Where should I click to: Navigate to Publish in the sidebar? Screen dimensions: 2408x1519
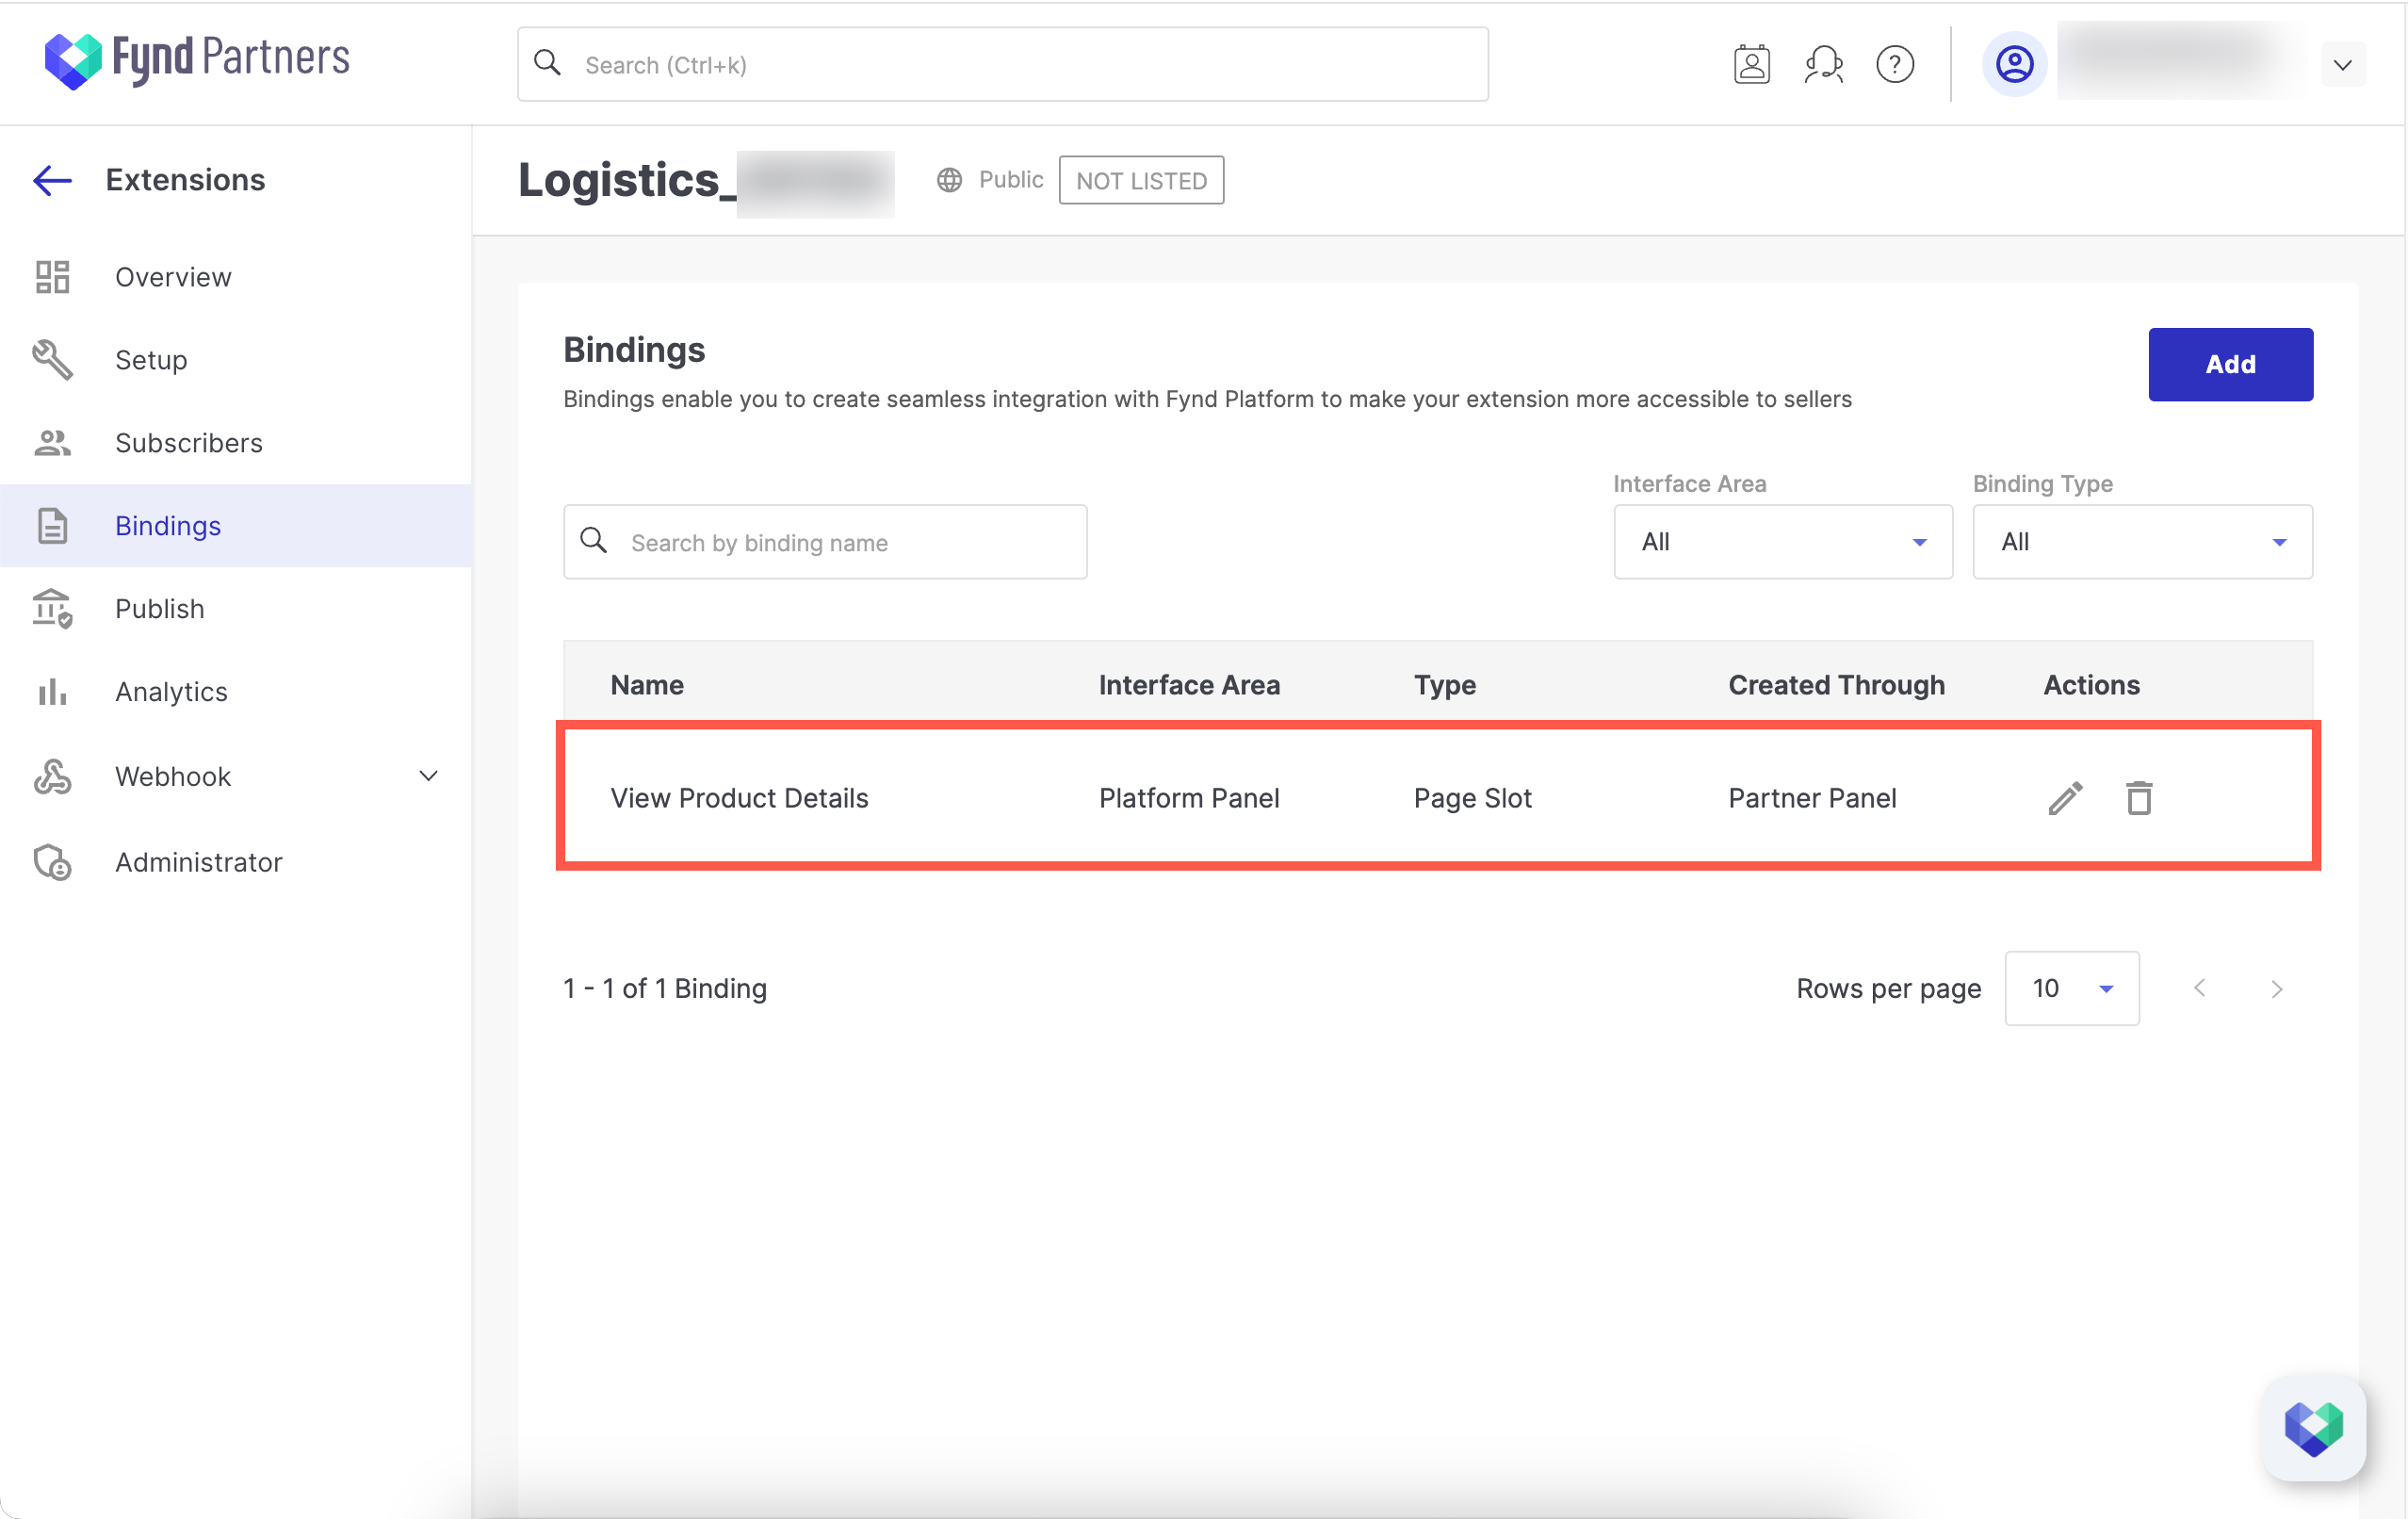(x=160, y=609)
